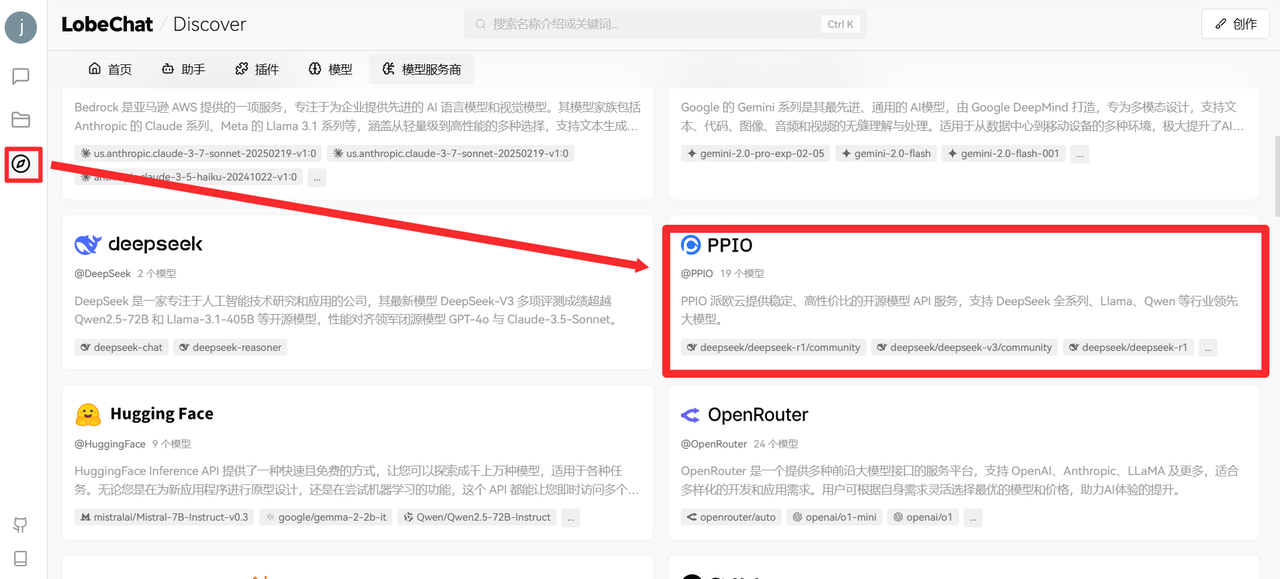Open the Hugging Face provider card title
1280x579 pixels.
coord(161,414)
